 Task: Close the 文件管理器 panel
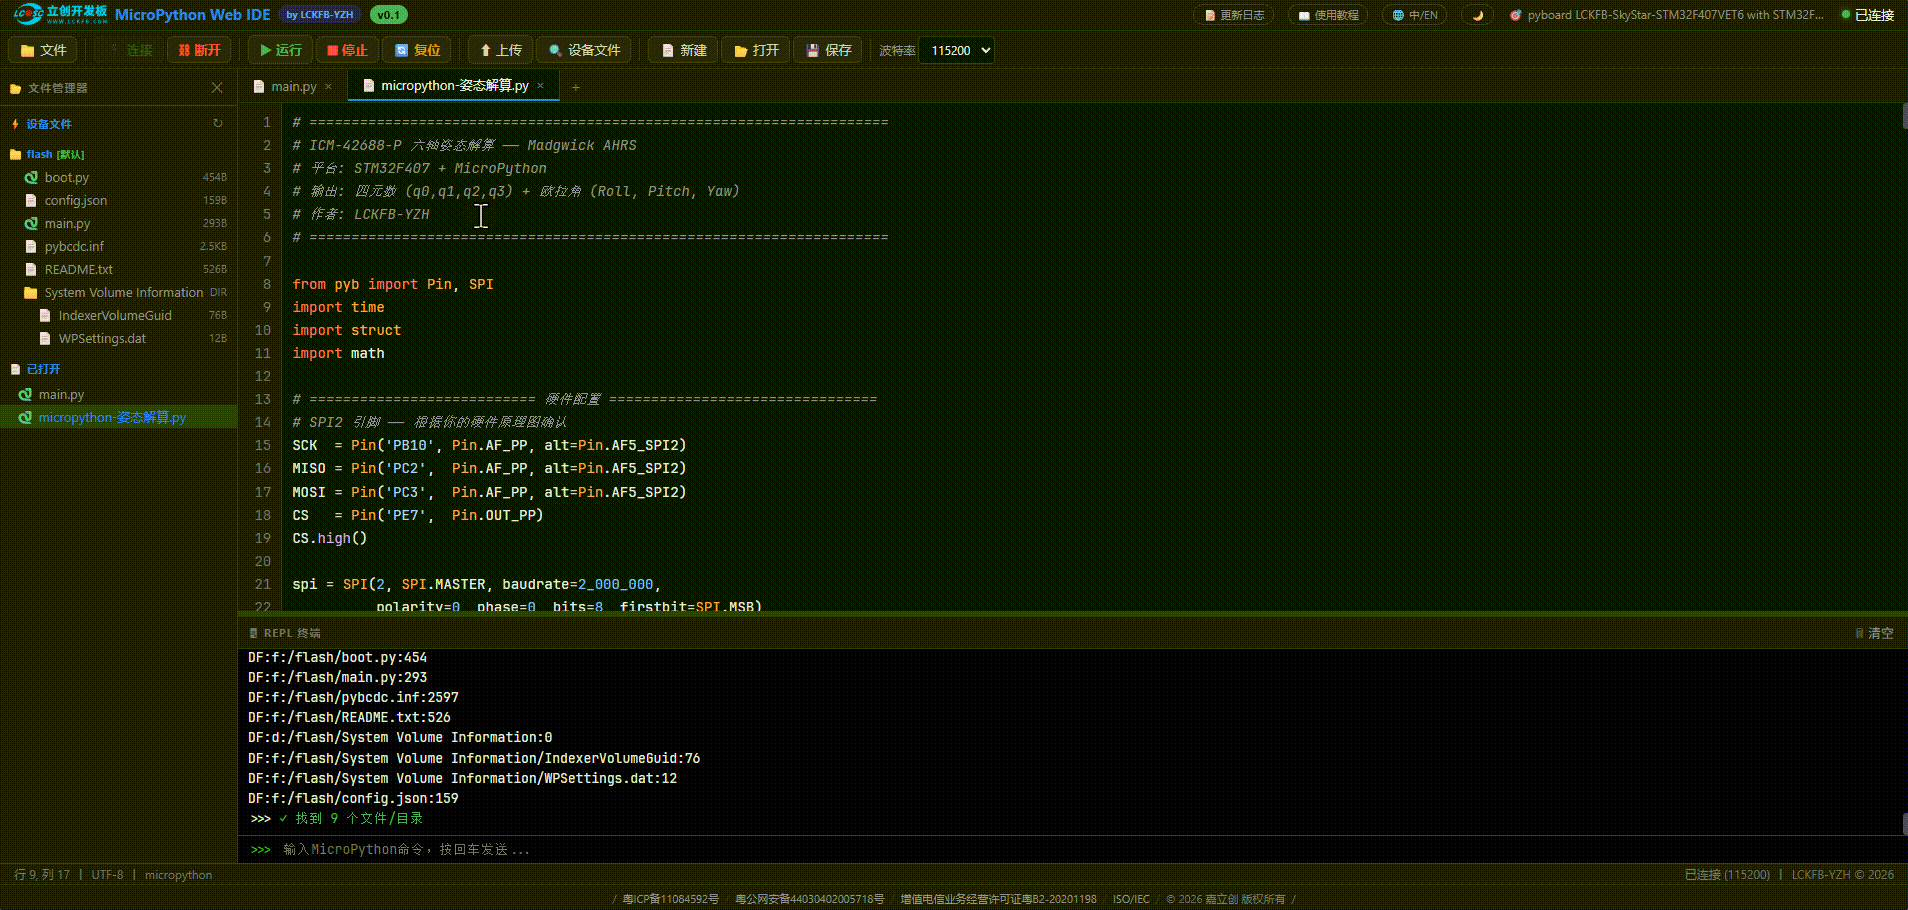[217, 88]
